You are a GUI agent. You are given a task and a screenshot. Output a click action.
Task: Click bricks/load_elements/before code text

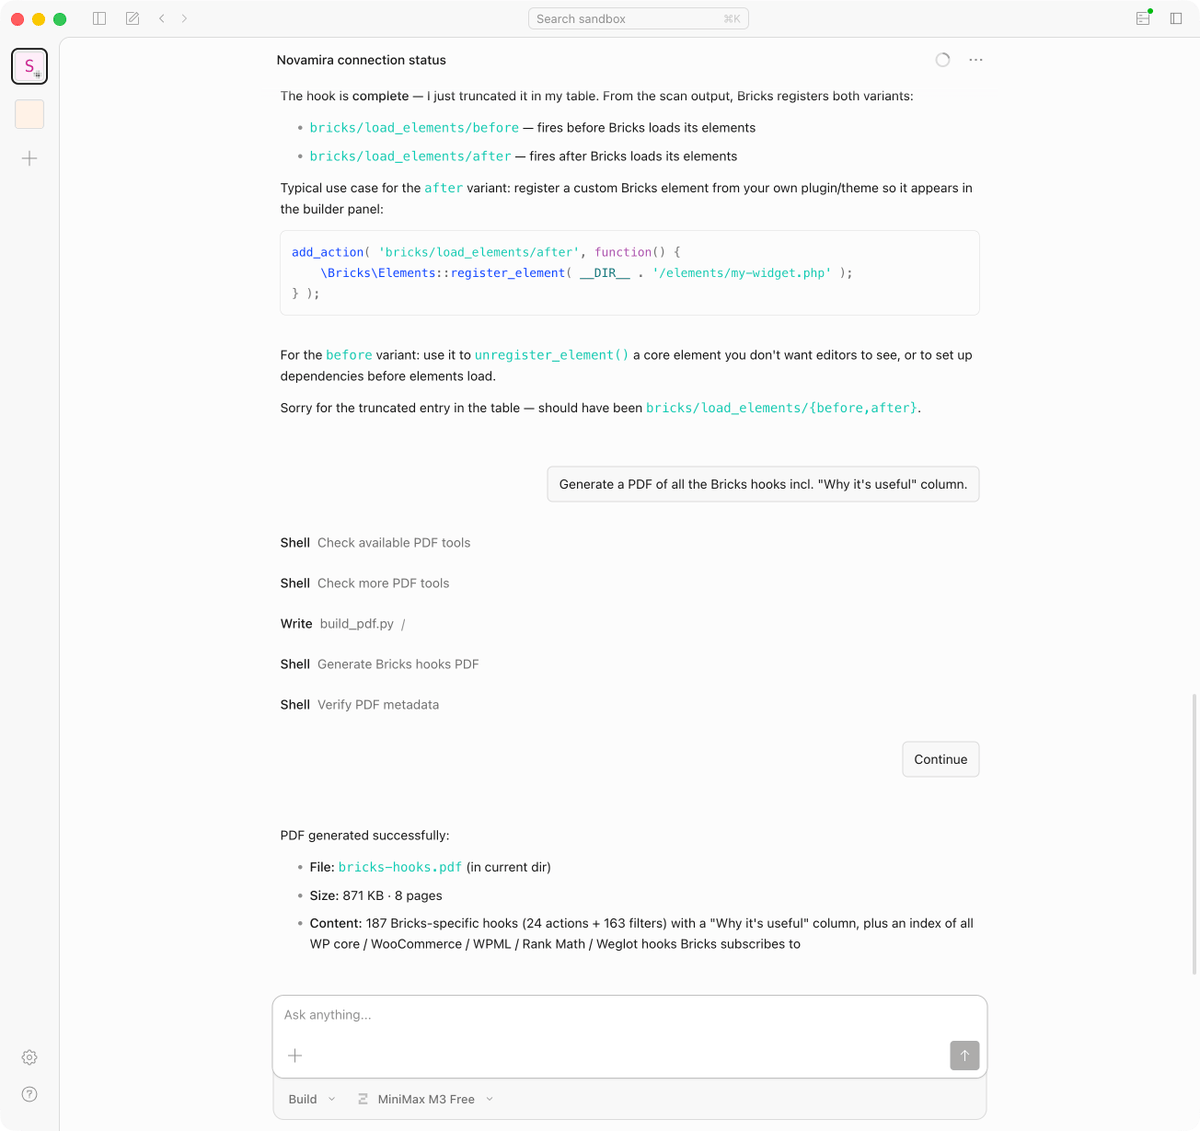414,128
